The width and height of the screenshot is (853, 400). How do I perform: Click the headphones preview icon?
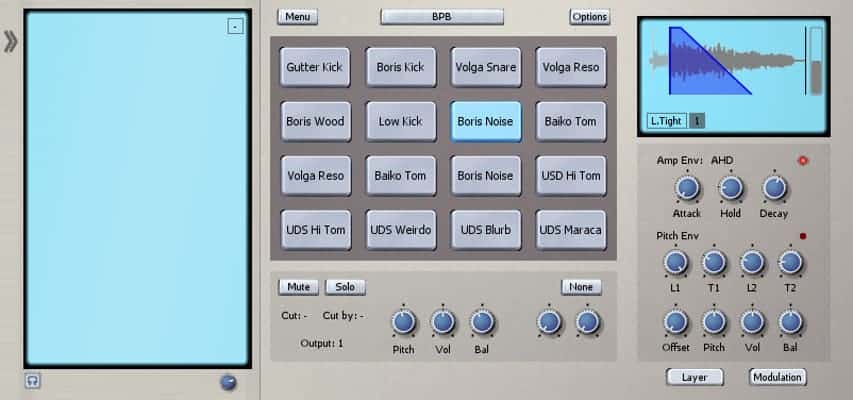tap(33, 381)
